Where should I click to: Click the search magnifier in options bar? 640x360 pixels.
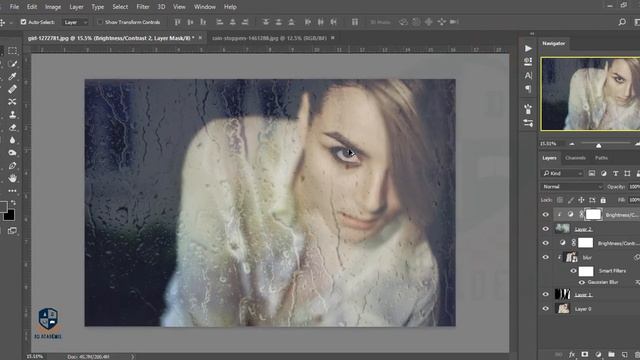coord(622,22)
